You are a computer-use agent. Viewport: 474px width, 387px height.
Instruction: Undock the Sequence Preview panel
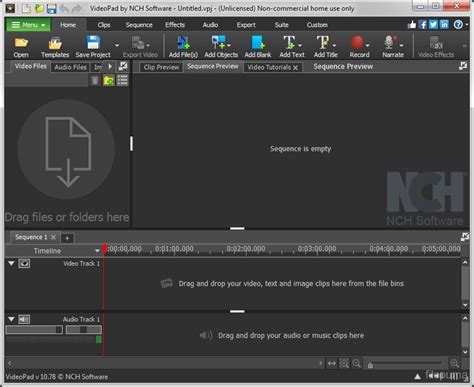click(x=463, y=66)
